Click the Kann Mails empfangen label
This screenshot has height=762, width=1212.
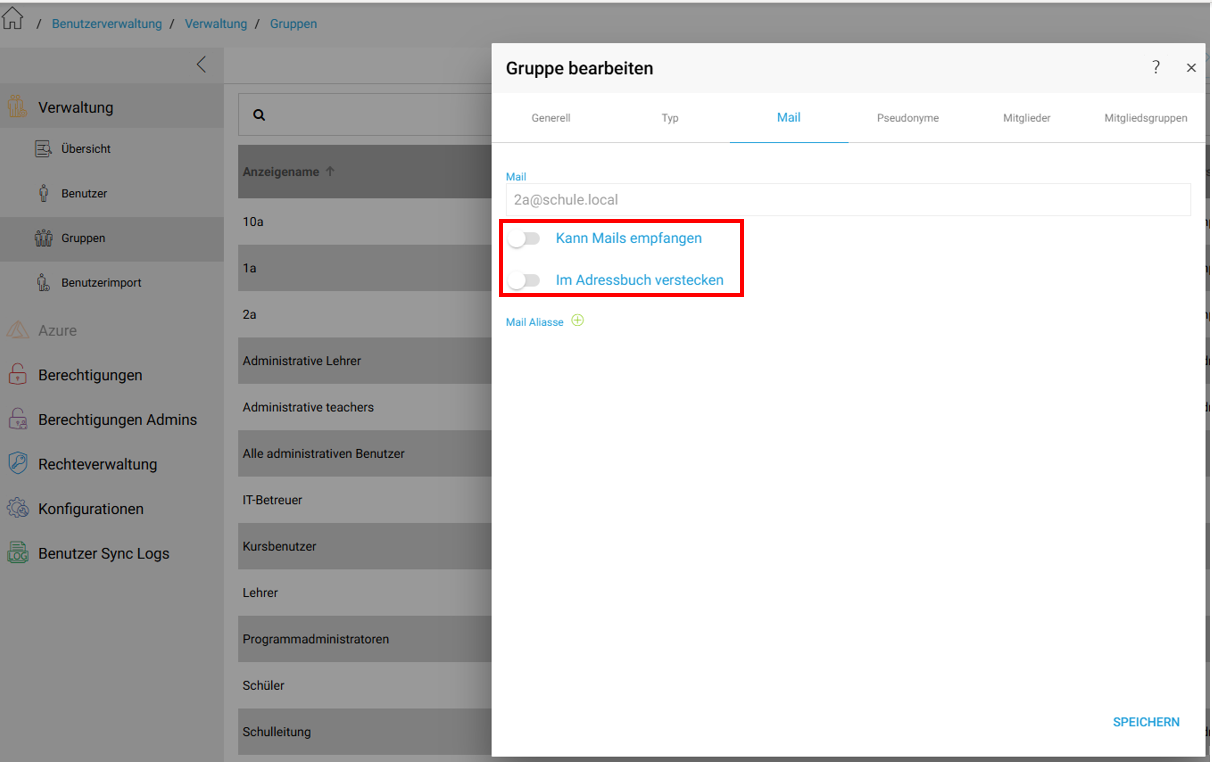pos(629,238)
